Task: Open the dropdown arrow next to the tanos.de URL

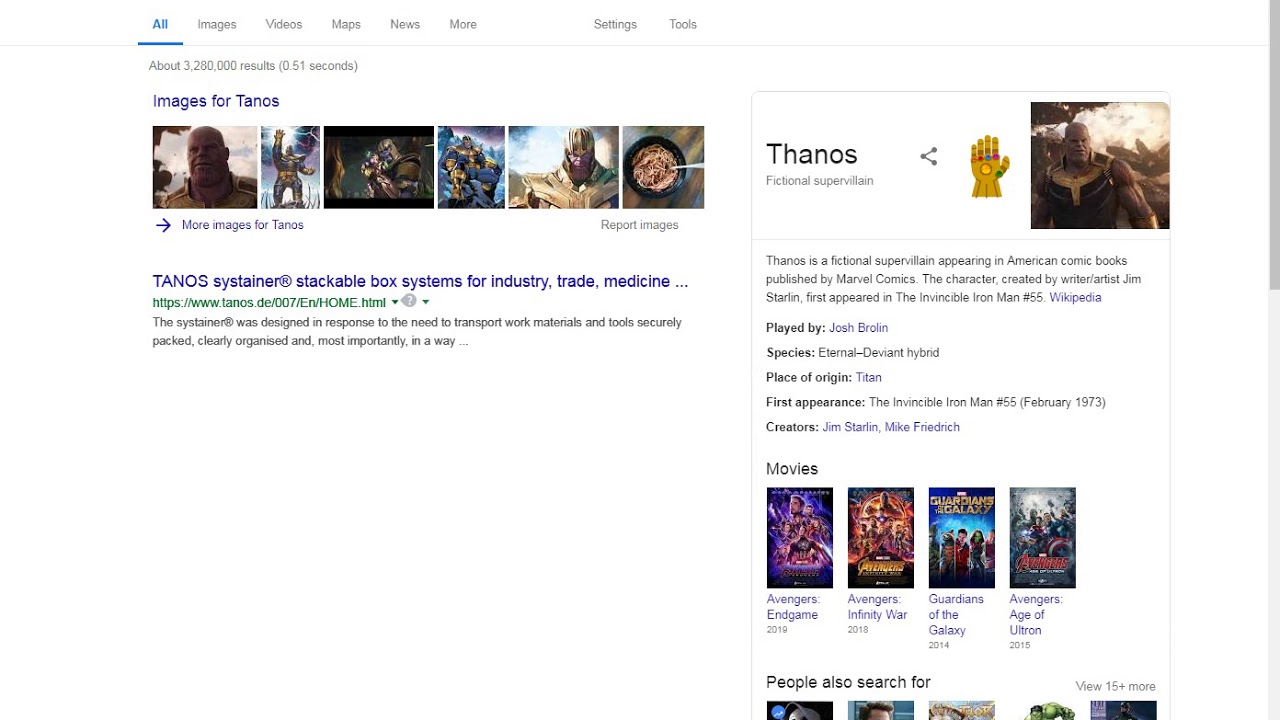Action: (x=395, y=302)
